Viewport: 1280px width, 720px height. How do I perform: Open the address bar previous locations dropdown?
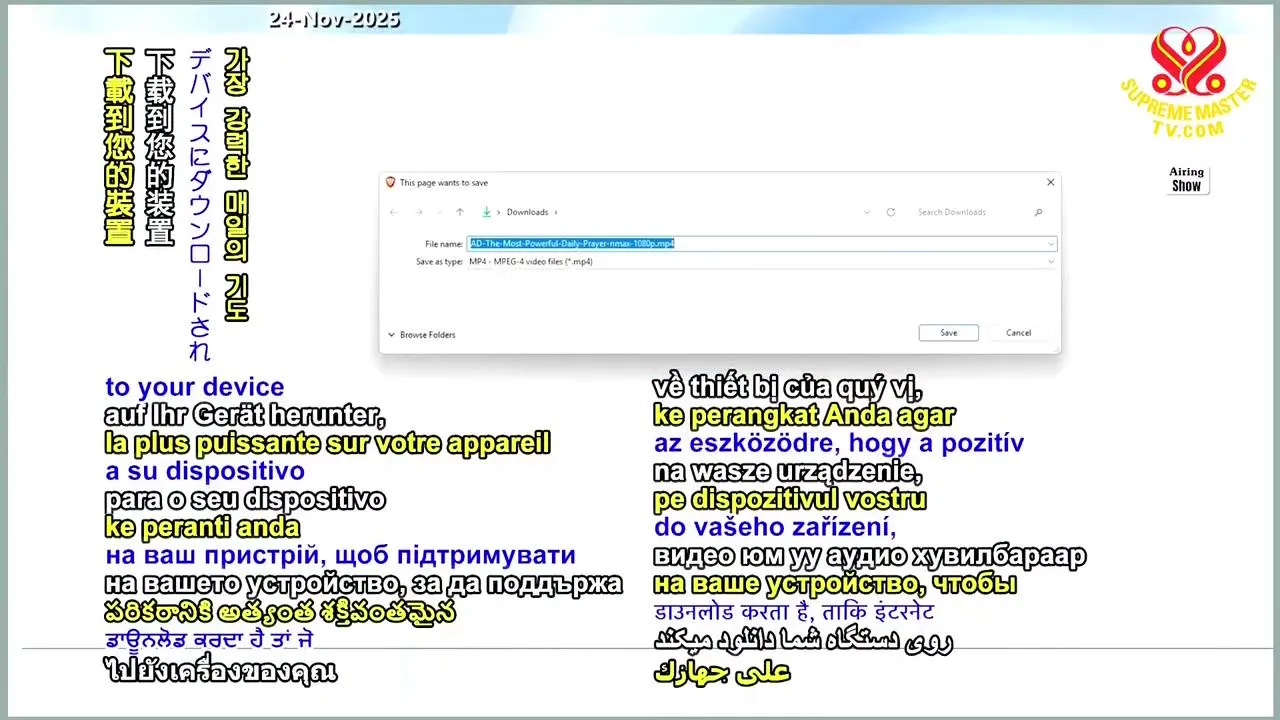click(x=866, y=212)
